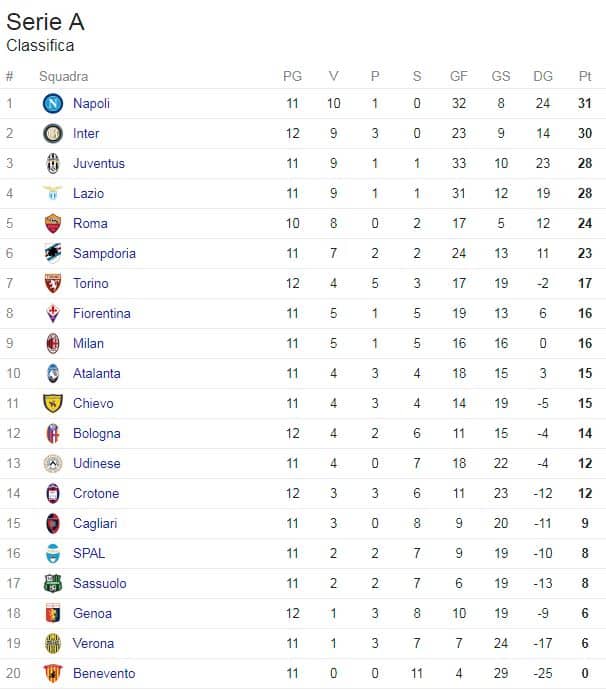Click the Napoli club crest icon
The height and width of the screenshot is (691, 606).
(x=53, y=103)
